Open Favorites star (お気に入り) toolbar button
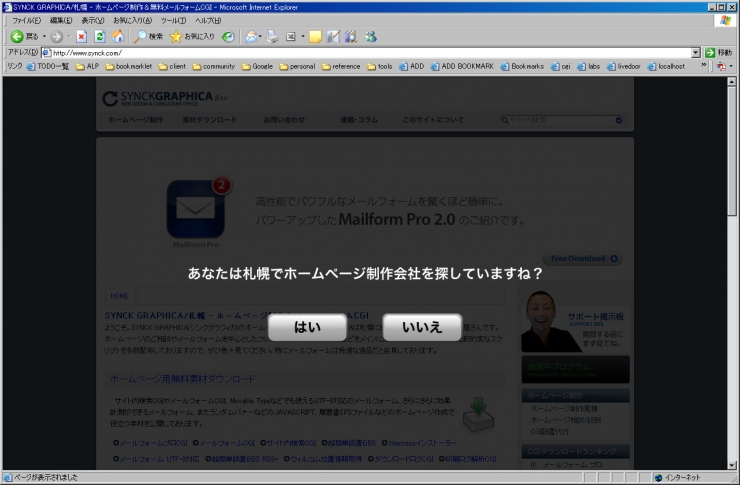 pos(192,36)
